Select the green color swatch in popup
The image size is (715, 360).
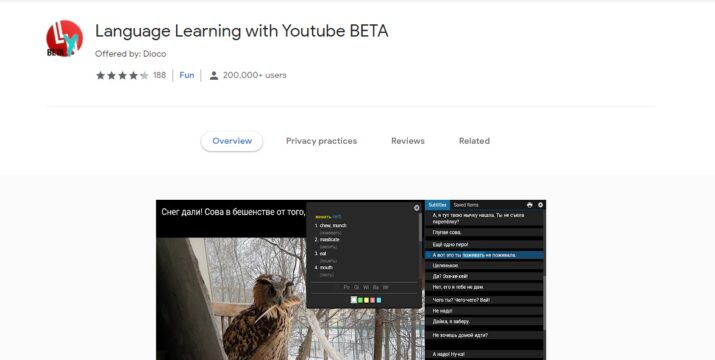tap(360, 300)
